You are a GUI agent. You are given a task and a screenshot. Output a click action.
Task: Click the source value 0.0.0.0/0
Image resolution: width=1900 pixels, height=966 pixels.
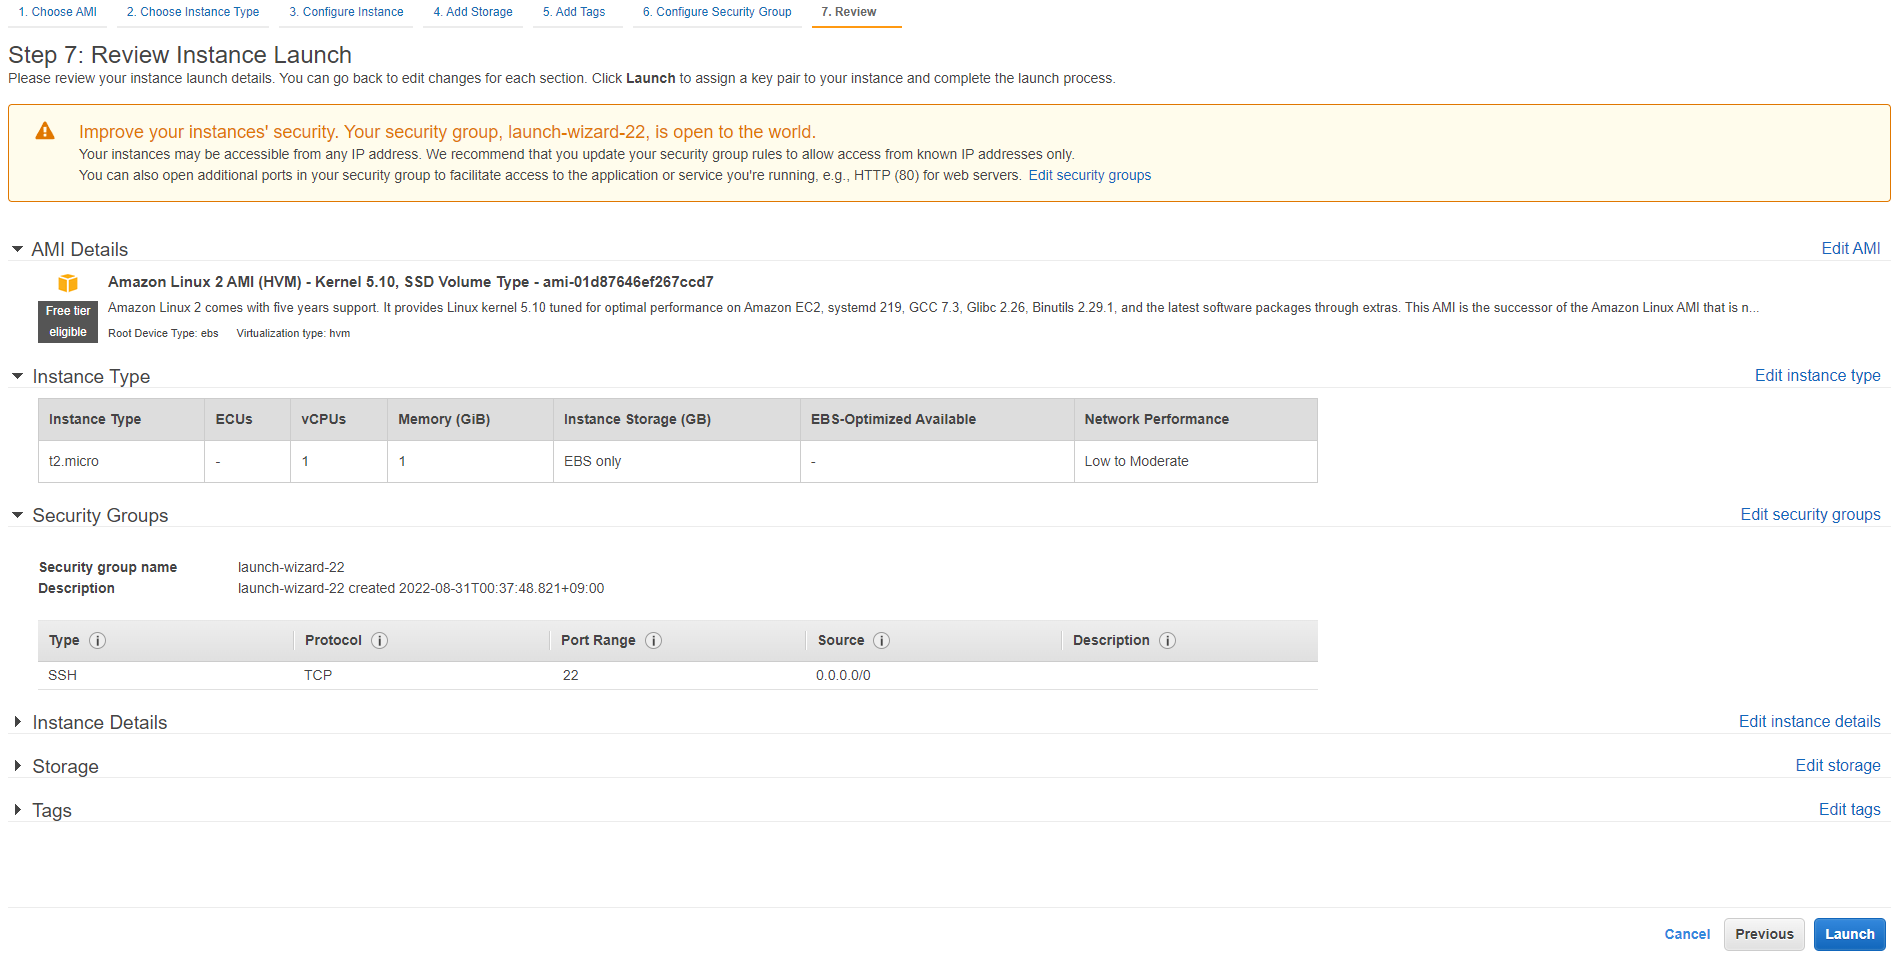click(x=843, y=675)
